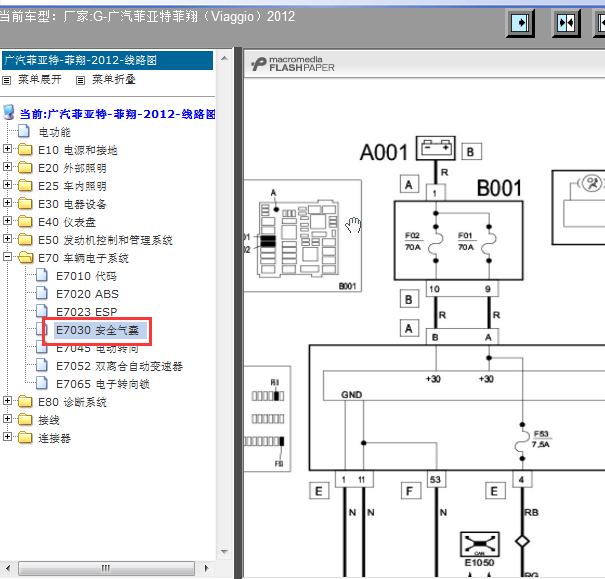
Task: Click the folder icon for 连接器
Action: [25, 437]
